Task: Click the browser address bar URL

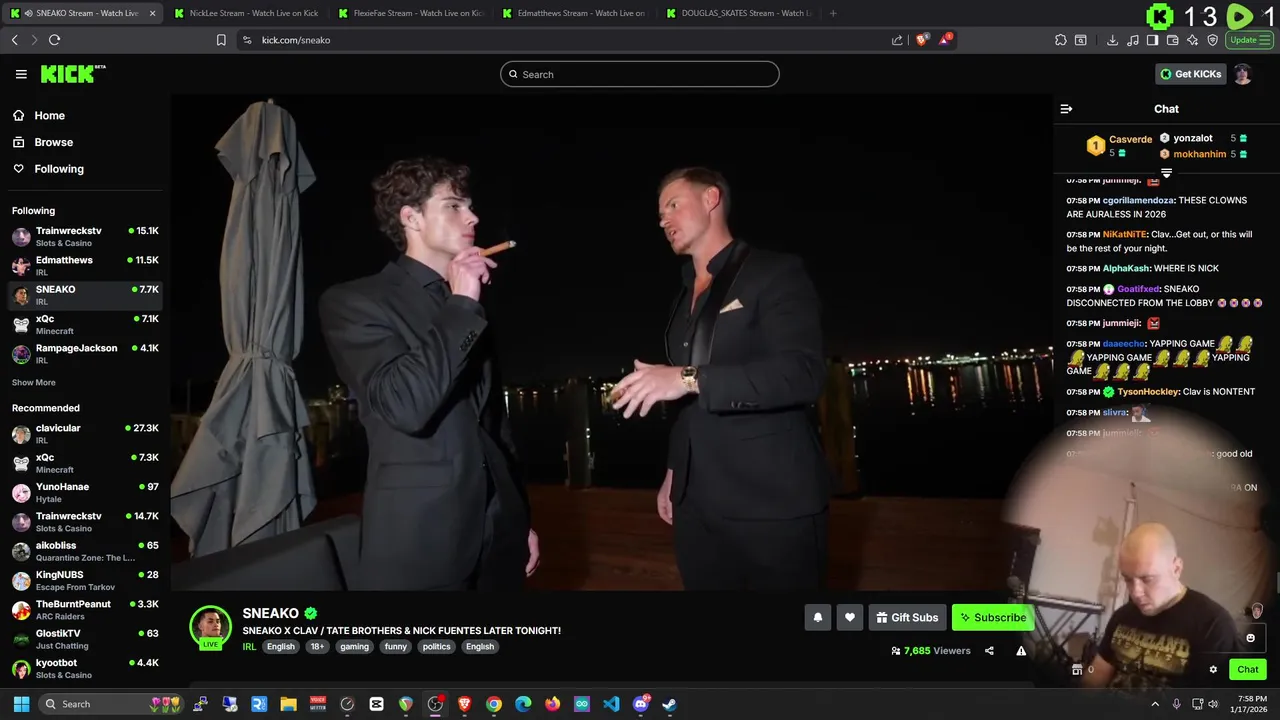Action: [296, 40]
